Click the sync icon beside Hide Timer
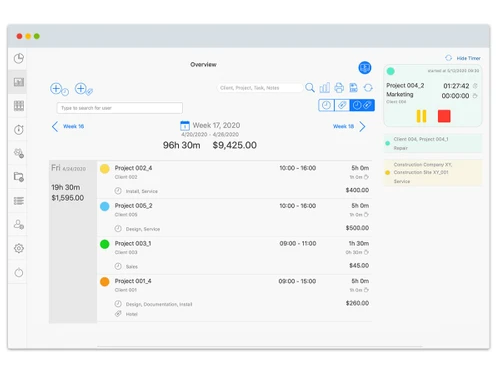This screenshot has width=500, height=375. (448, 58)
